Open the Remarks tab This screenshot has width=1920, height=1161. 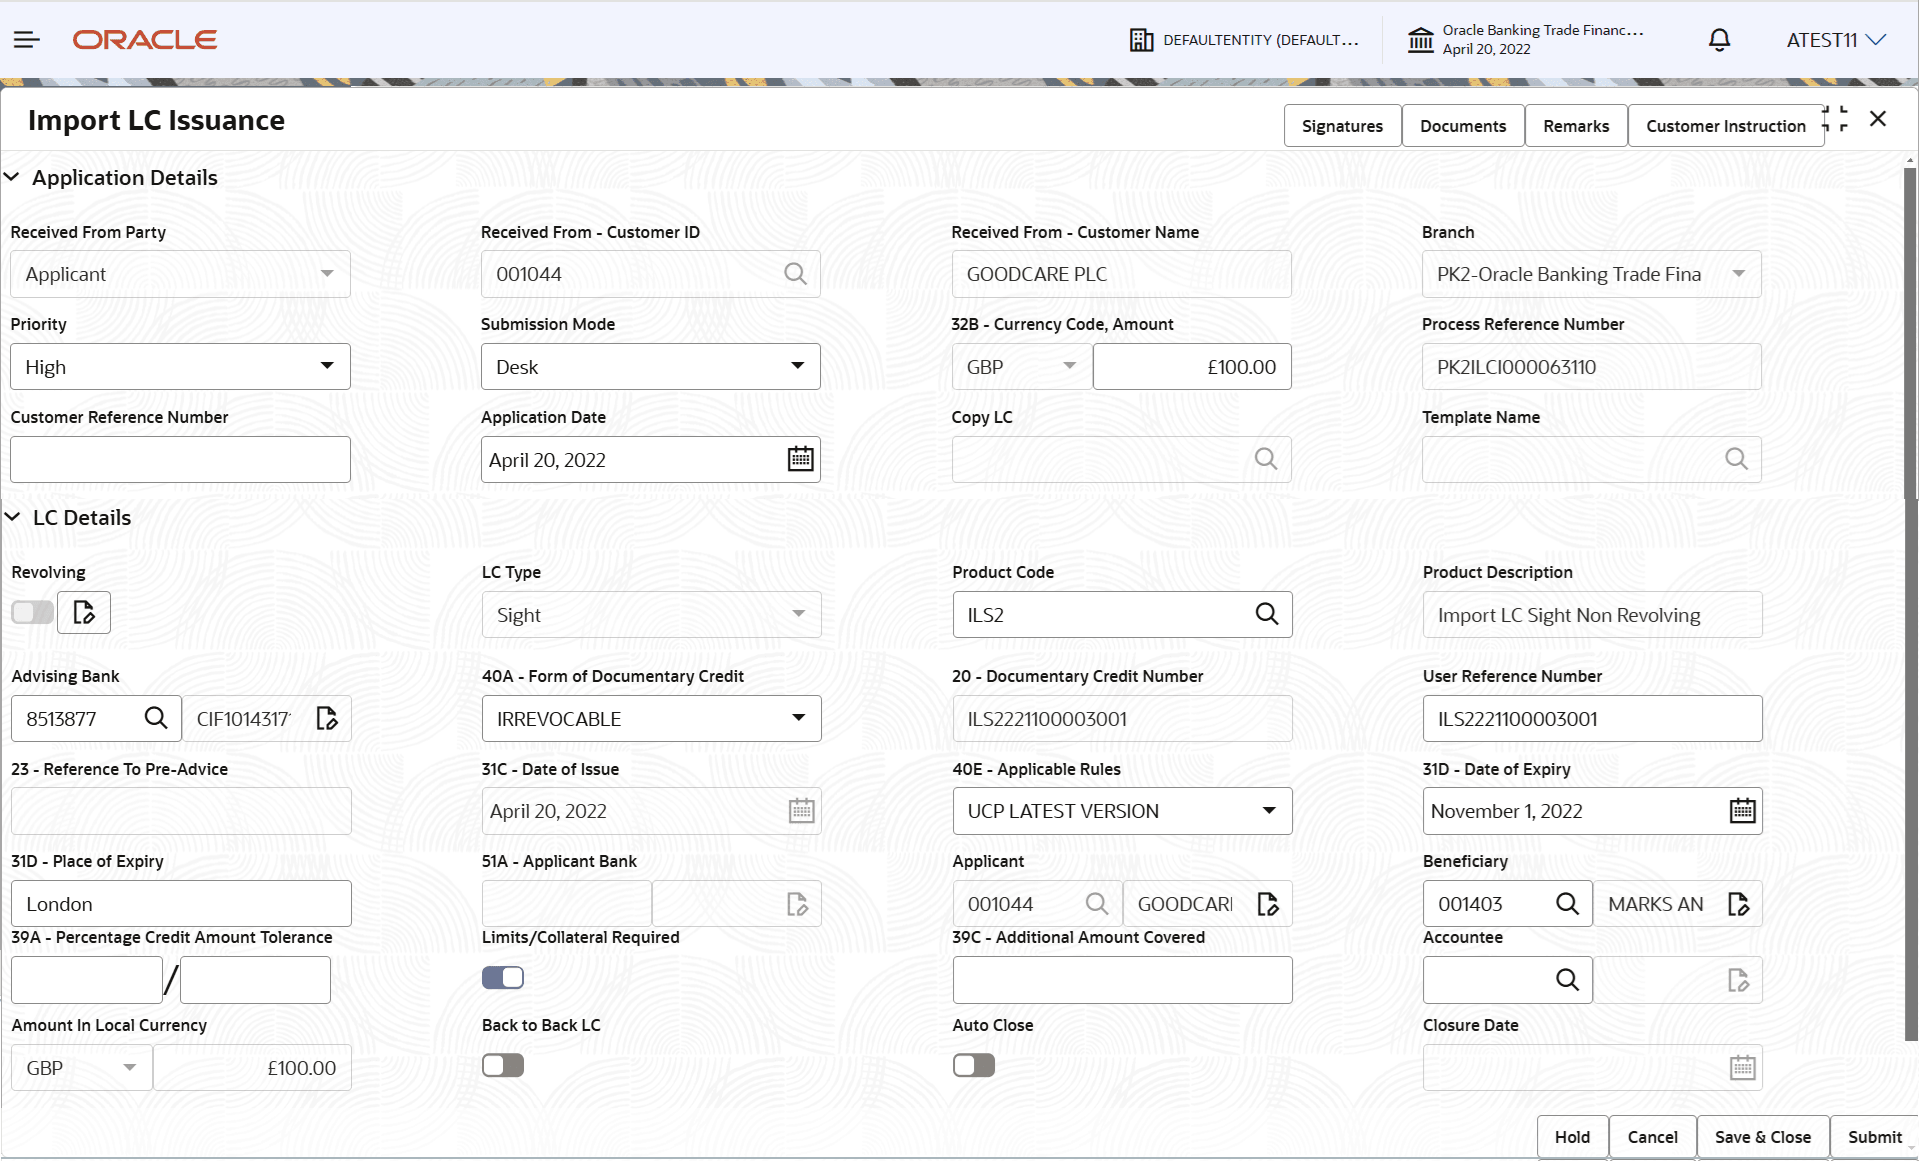tap(1575, 126)
